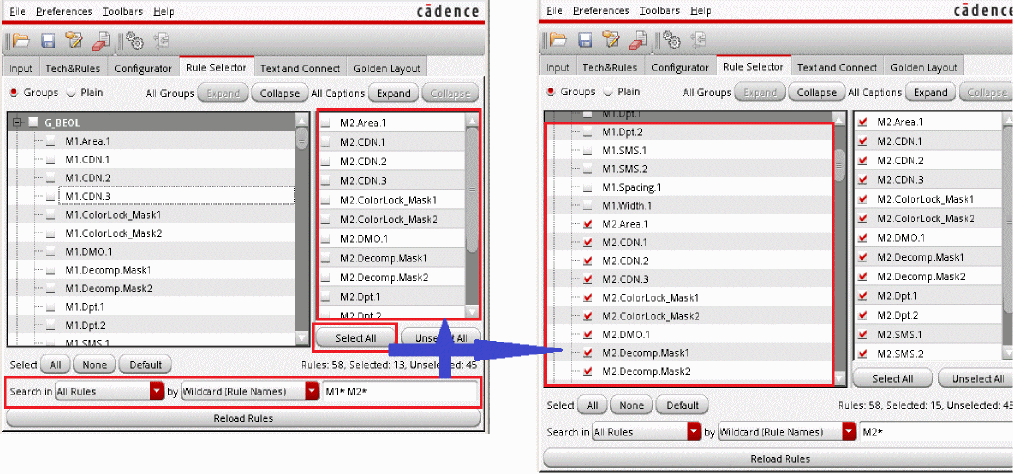This screenshot has width=1013, height=474.
Task: Select the M1.CDN.3 row in left tree
Action: click(176, 196)
